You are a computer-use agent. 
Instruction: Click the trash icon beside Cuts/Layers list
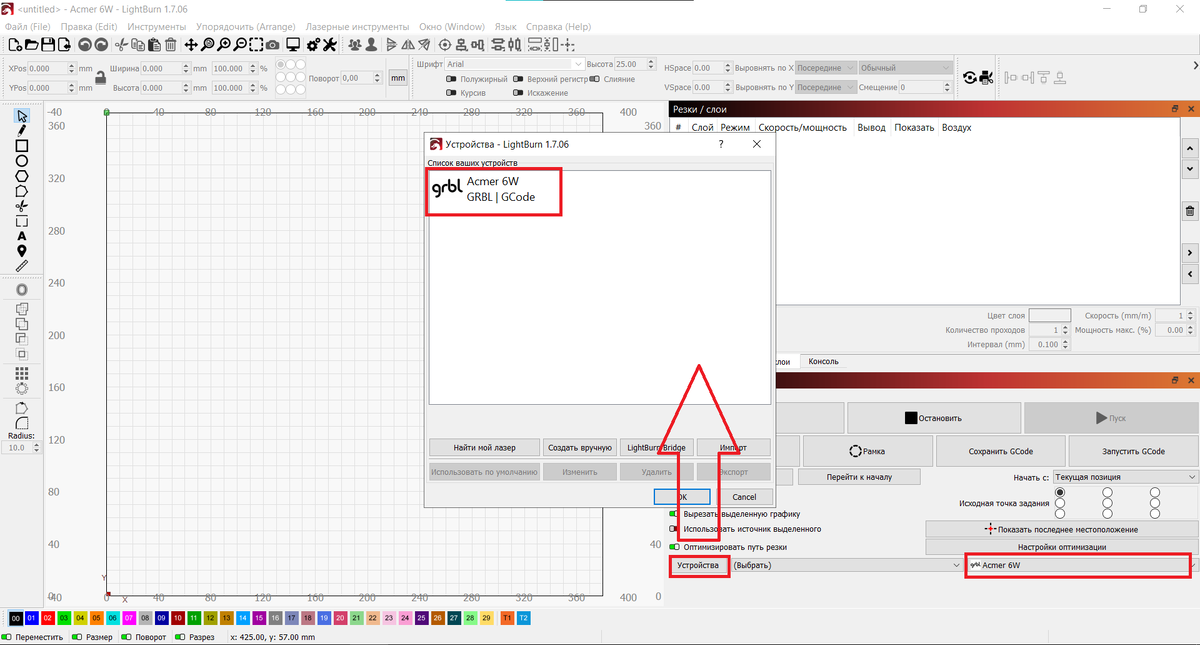pos(1190,211)
